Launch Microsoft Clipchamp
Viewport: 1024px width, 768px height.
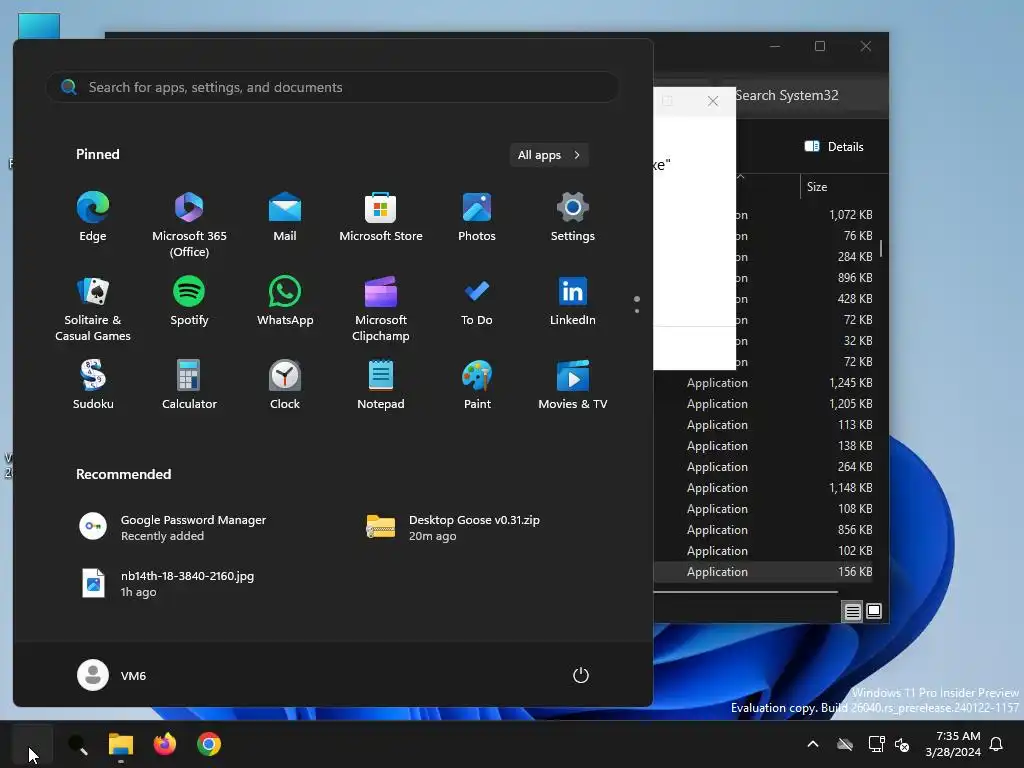381,309
